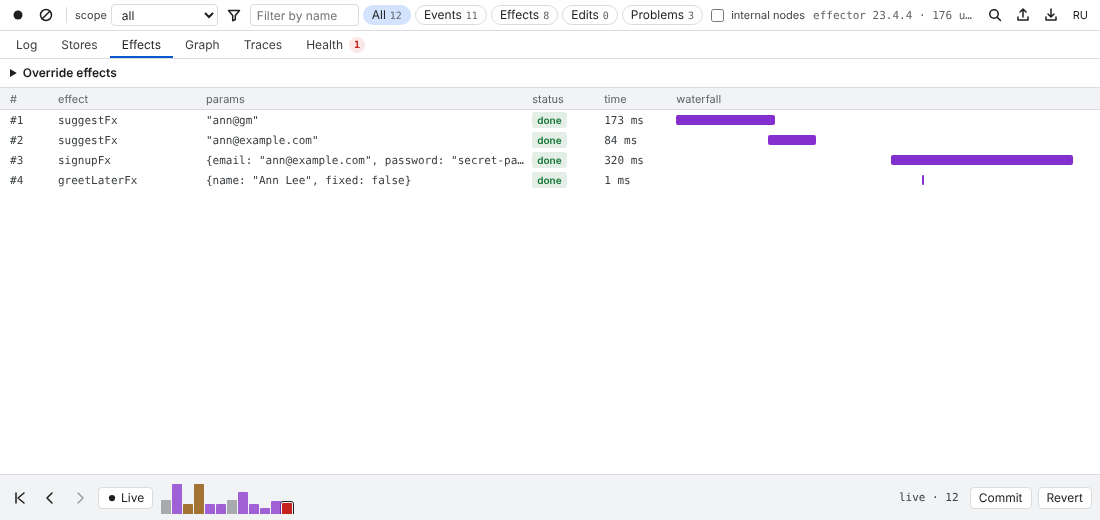The height and width of the screenshot is (520, 1100).
Task: Click the effect column header
Action: click(x=73, y=99)
